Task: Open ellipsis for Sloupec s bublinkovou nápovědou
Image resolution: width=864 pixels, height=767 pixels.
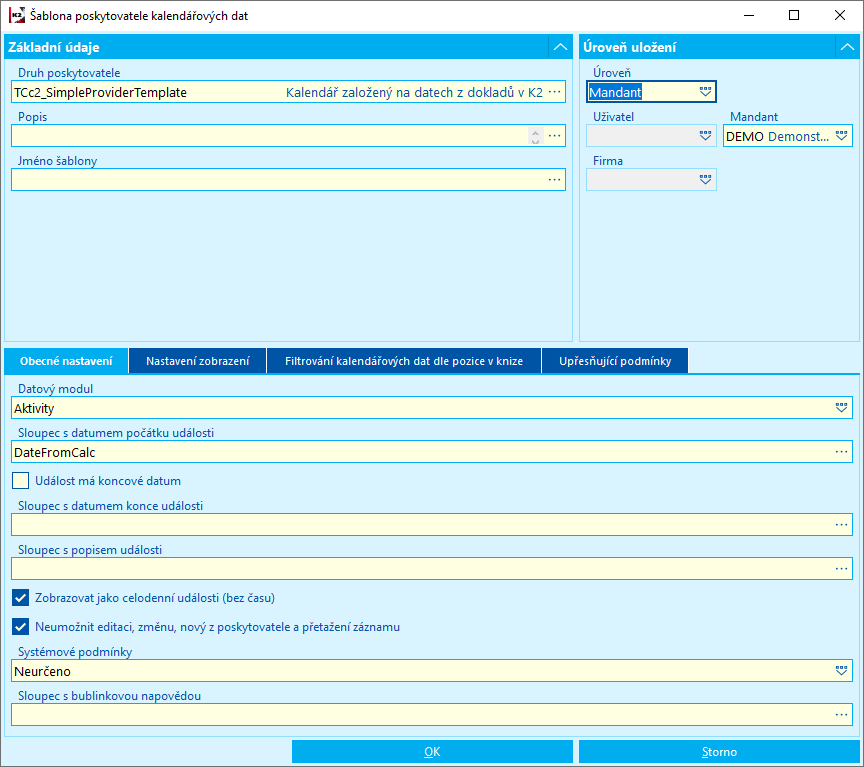Action: (x=841, y=715)
